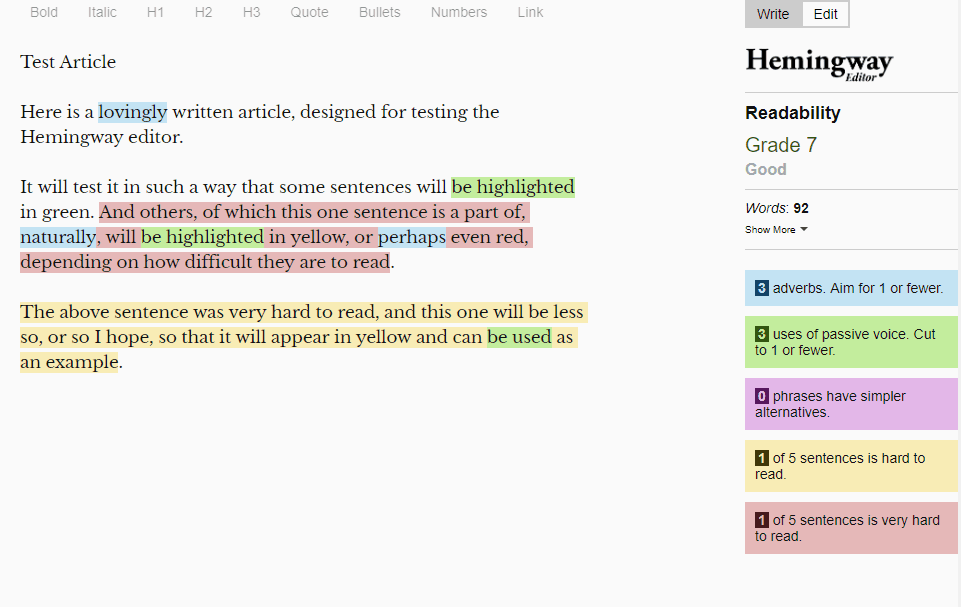Click the green 'be used' phrase
The width and height of the screenshot is (961, 607).
click(x=519, y=337)
